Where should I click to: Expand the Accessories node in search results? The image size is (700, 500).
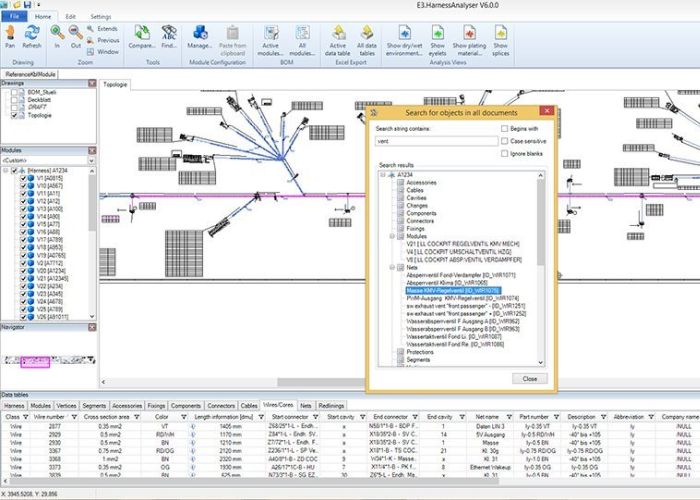tap(390, 182)
